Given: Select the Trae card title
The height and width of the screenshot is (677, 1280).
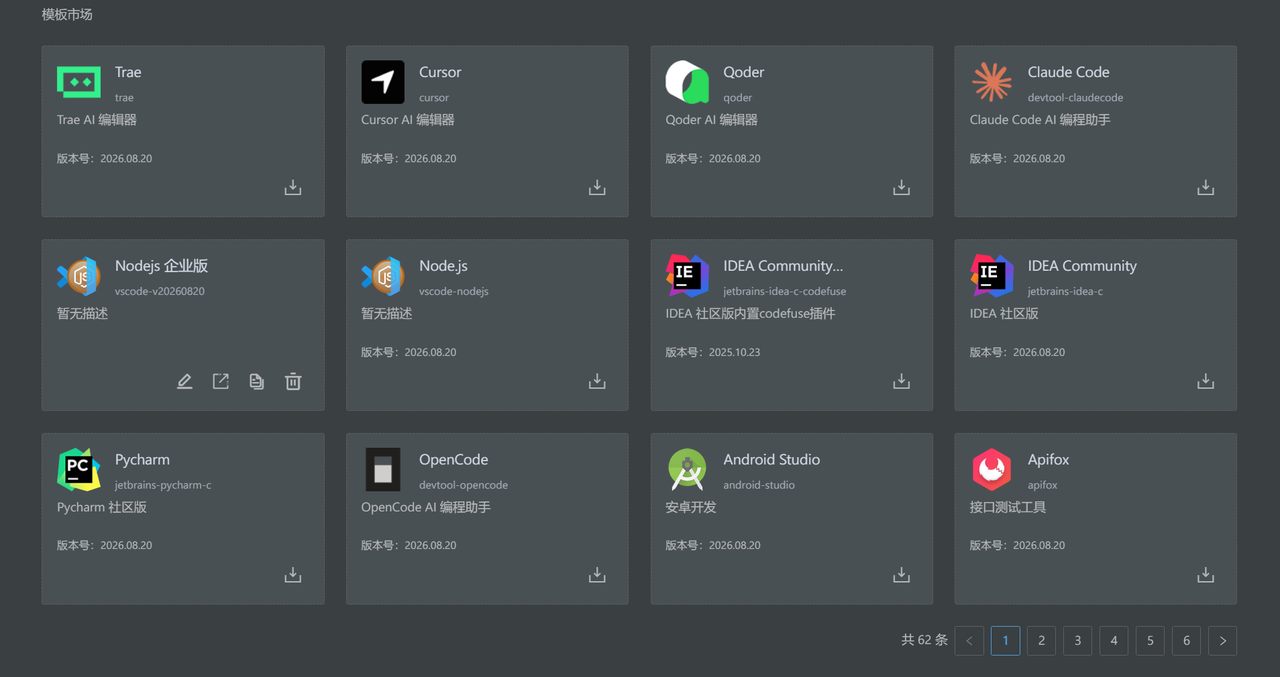Looking at the screenshot, I should point(128,72).
